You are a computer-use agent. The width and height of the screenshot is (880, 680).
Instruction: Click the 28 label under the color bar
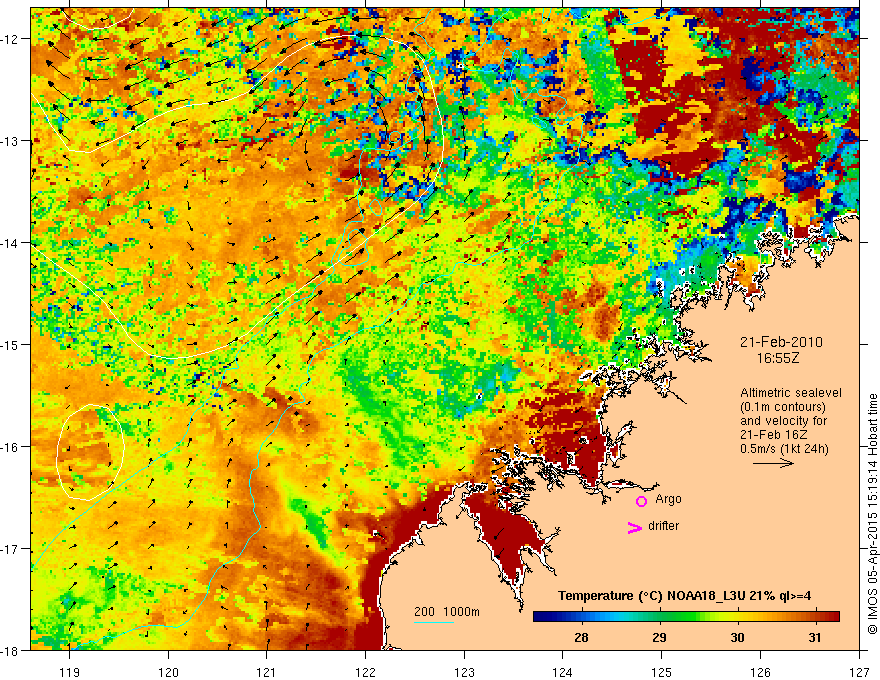pos(581,637)
